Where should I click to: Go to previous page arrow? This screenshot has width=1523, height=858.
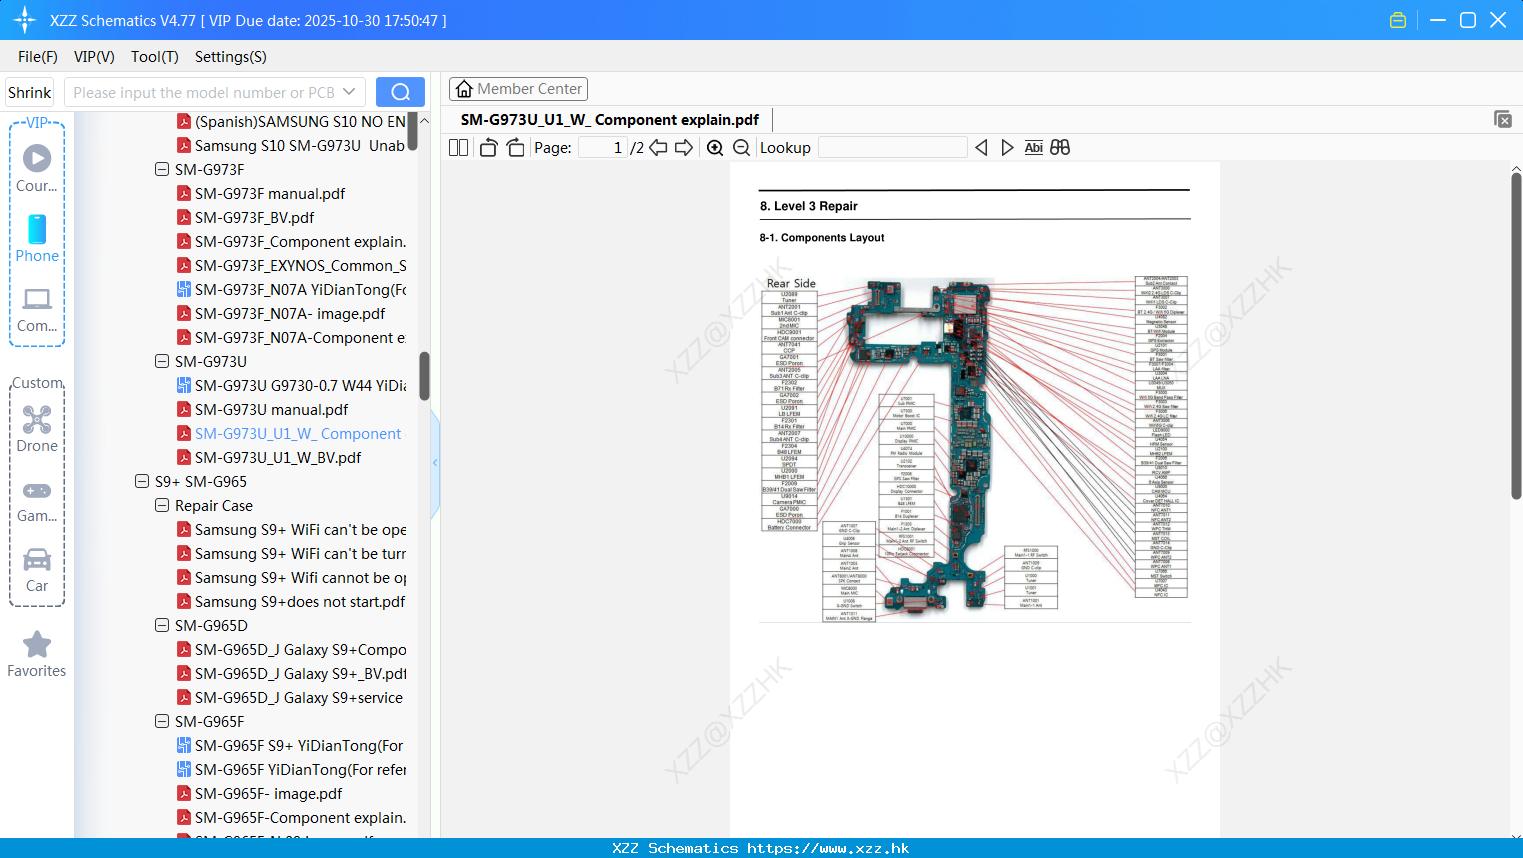[658, 148]
